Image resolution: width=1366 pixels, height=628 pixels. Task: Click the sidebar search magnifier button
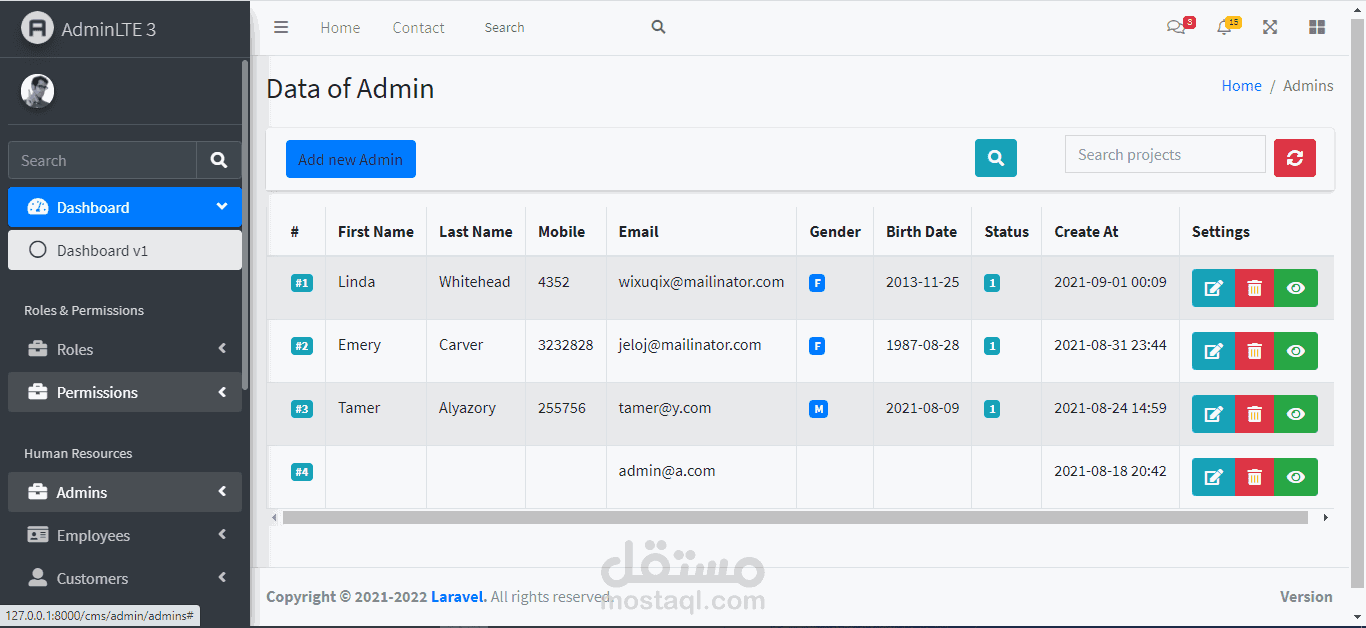click(219, 160)
